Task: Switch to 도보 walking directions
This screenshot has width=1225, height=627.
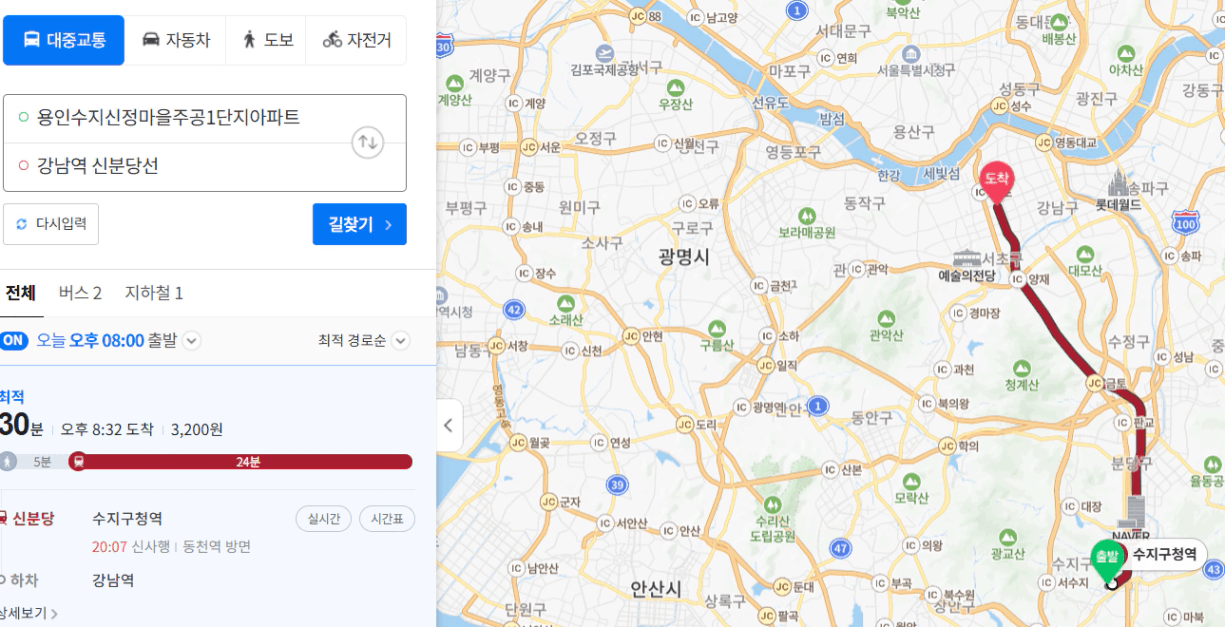Action: coord(266,40)
